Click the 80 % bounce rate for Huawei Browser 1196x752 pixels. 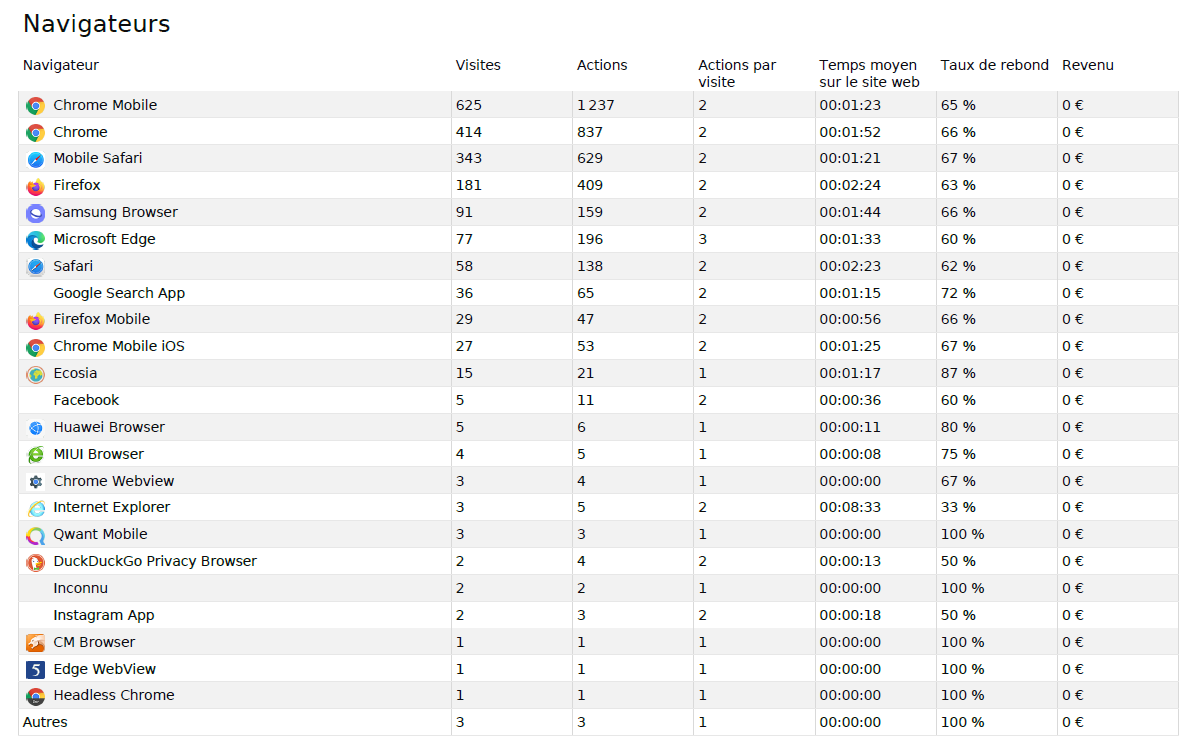tap(958, 427)
